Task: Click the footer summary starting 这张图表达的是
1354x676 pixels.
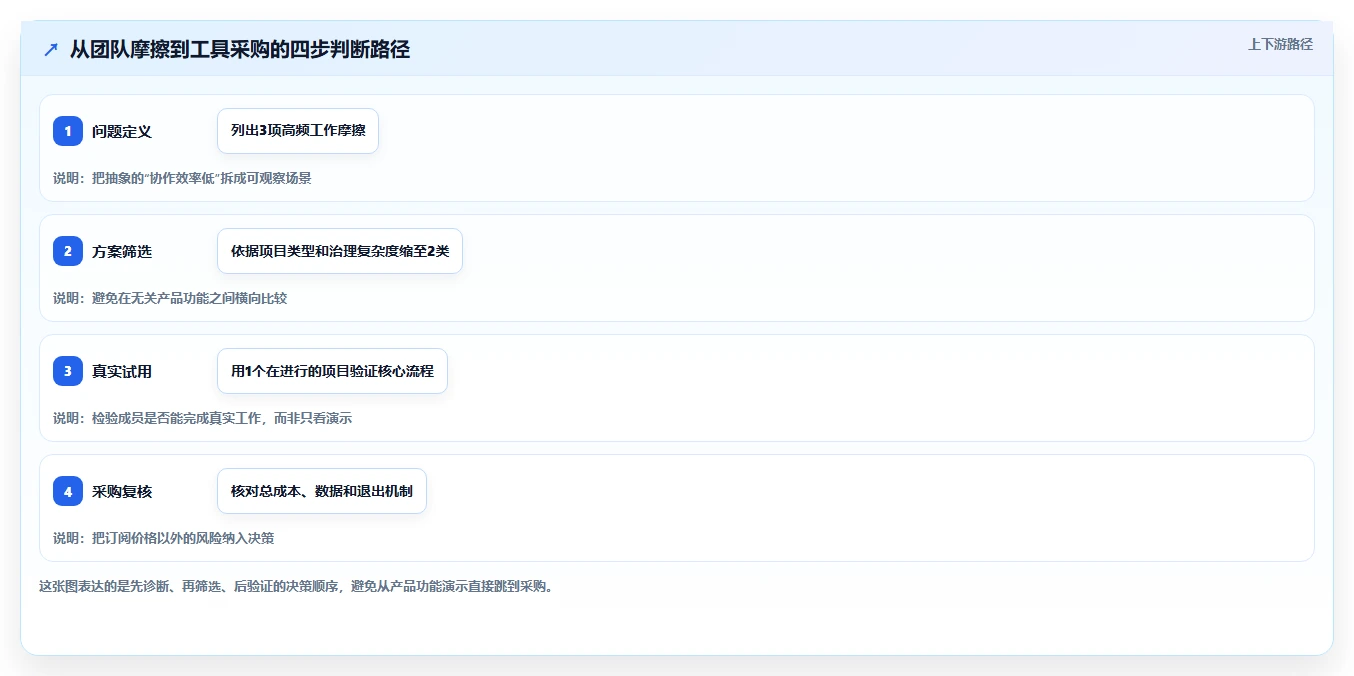Action: (x=296, y=586)
